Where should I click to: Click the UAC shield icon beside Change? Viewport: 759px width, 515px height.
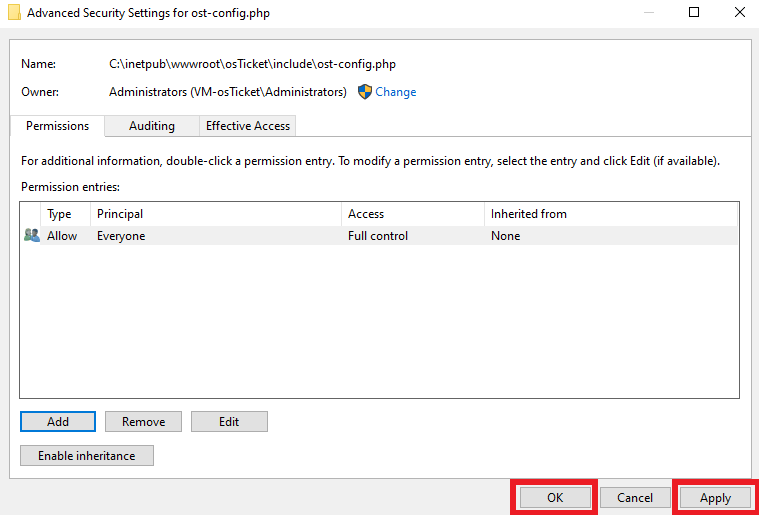pos(364,92)
